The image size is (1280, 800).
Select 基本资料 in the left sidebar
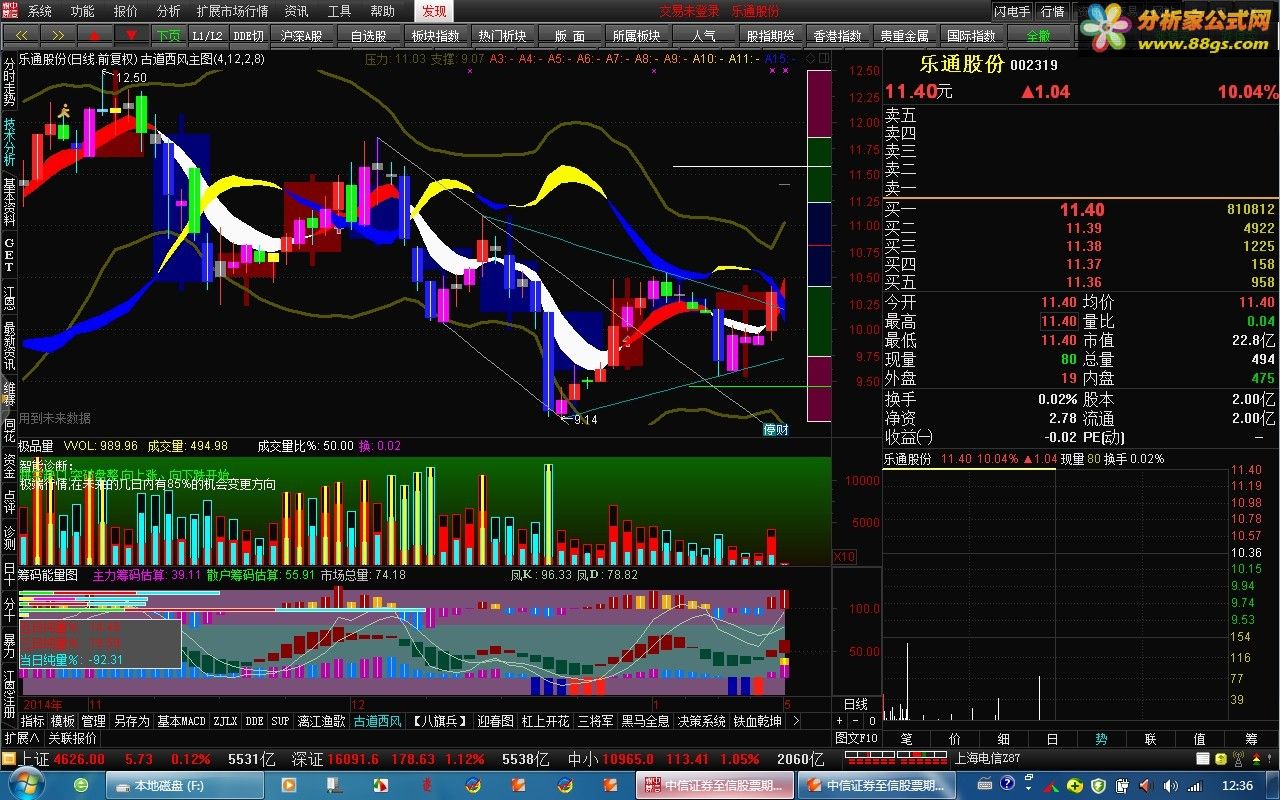[x=9, y=202]
